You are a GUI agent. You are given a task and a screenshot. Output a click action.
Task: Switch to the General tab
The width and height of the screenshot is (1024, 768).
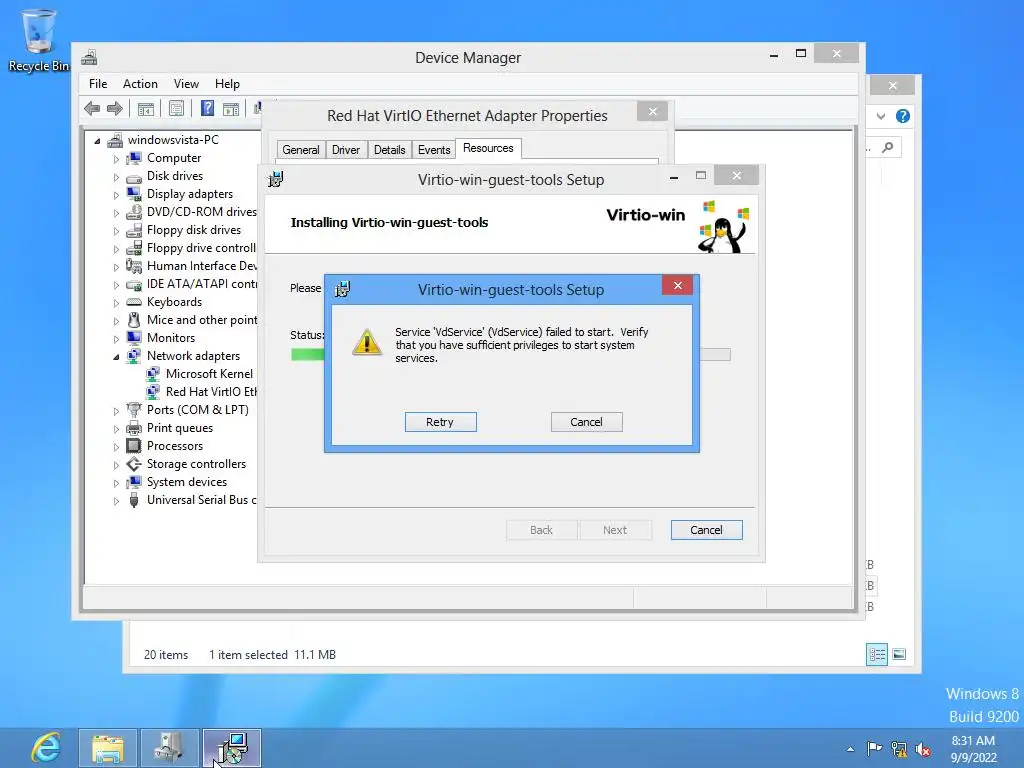[x=301, y=150]
